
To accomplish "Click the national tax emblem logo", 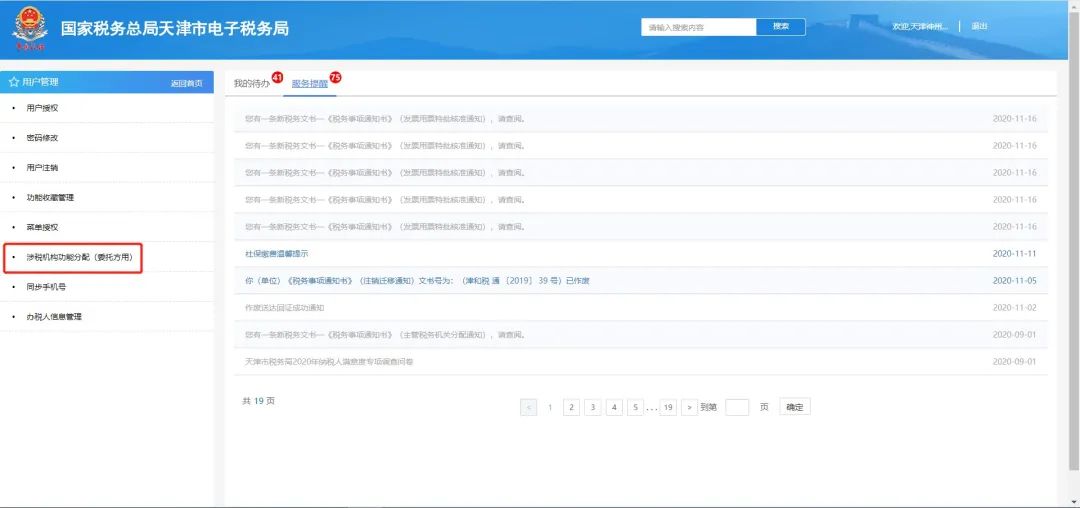I will click(x=29, y=28).
